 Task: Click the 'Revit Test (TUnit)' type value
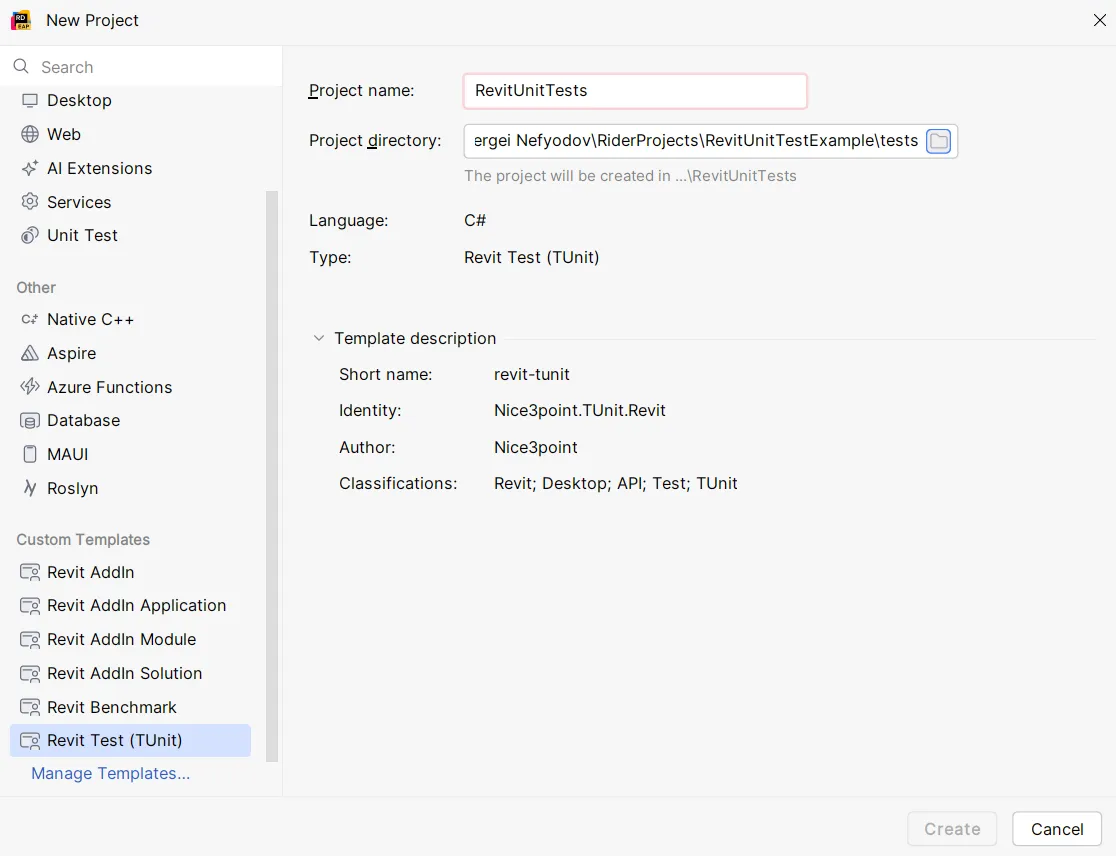pos(532,258)
